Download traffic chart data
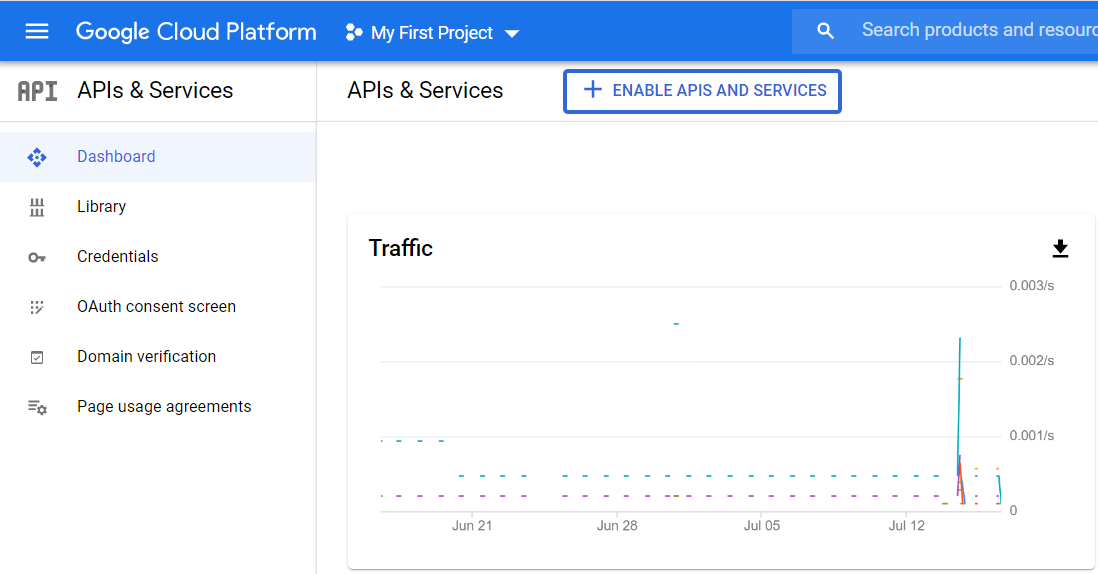The image size is (1098, 574). [1060, 248]
